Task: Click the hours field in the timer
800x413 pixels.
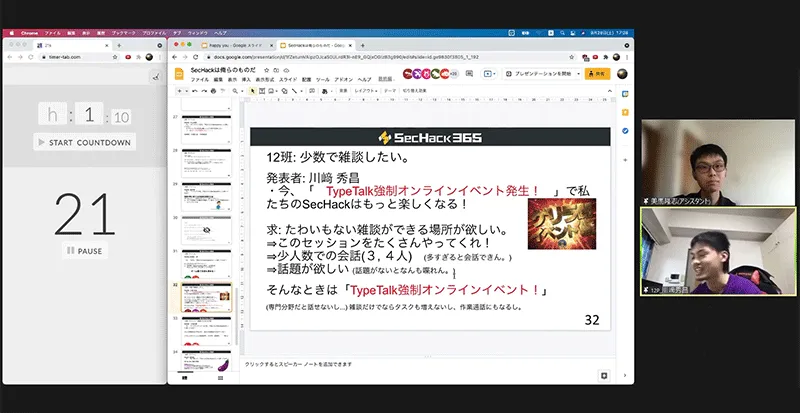Action: pos(53,114)
